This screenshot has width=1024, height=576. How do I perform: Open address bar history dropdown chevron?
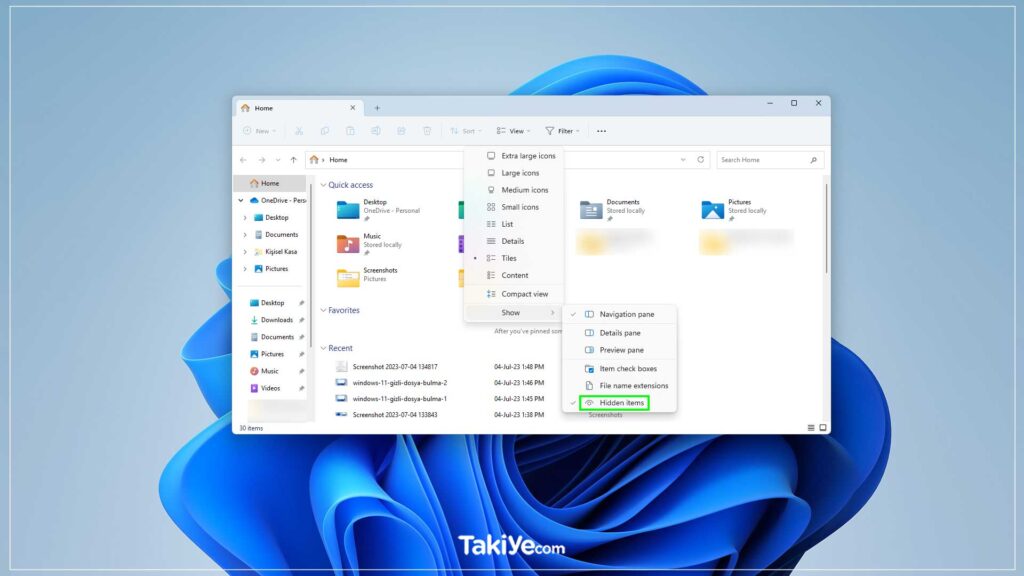pyautogui.click(x=683, y=160)
